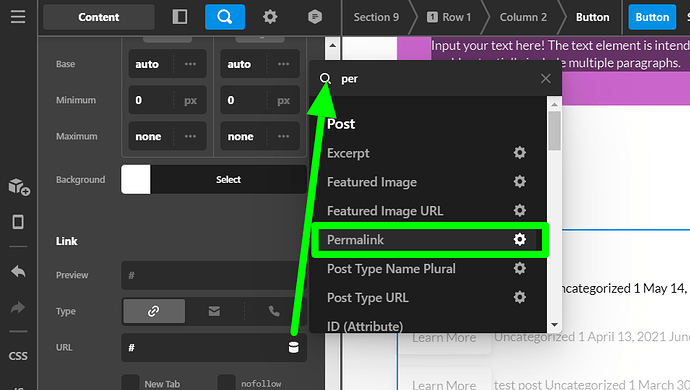
Task: Click the search magnifier in the popup
Action: (325, 79)
